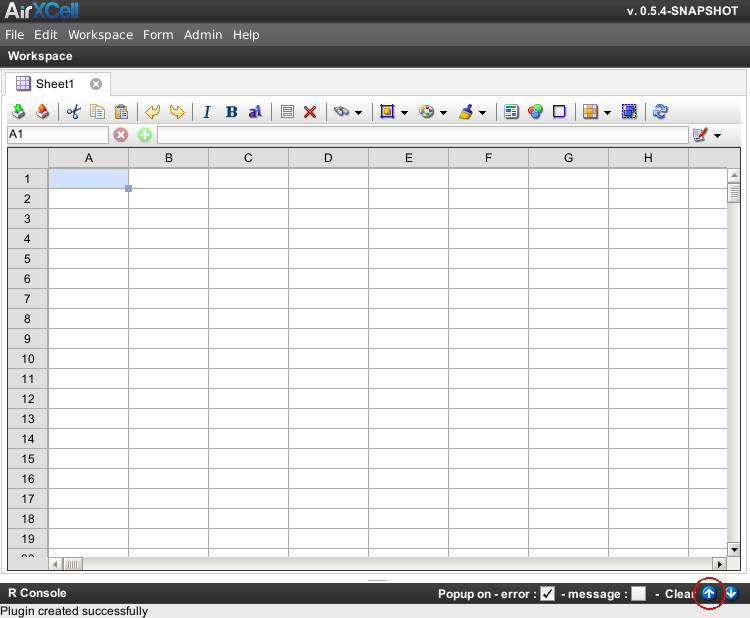Screen dimensions: 750x618
Task: Open the File menu
Action: (x=14, y=35)
